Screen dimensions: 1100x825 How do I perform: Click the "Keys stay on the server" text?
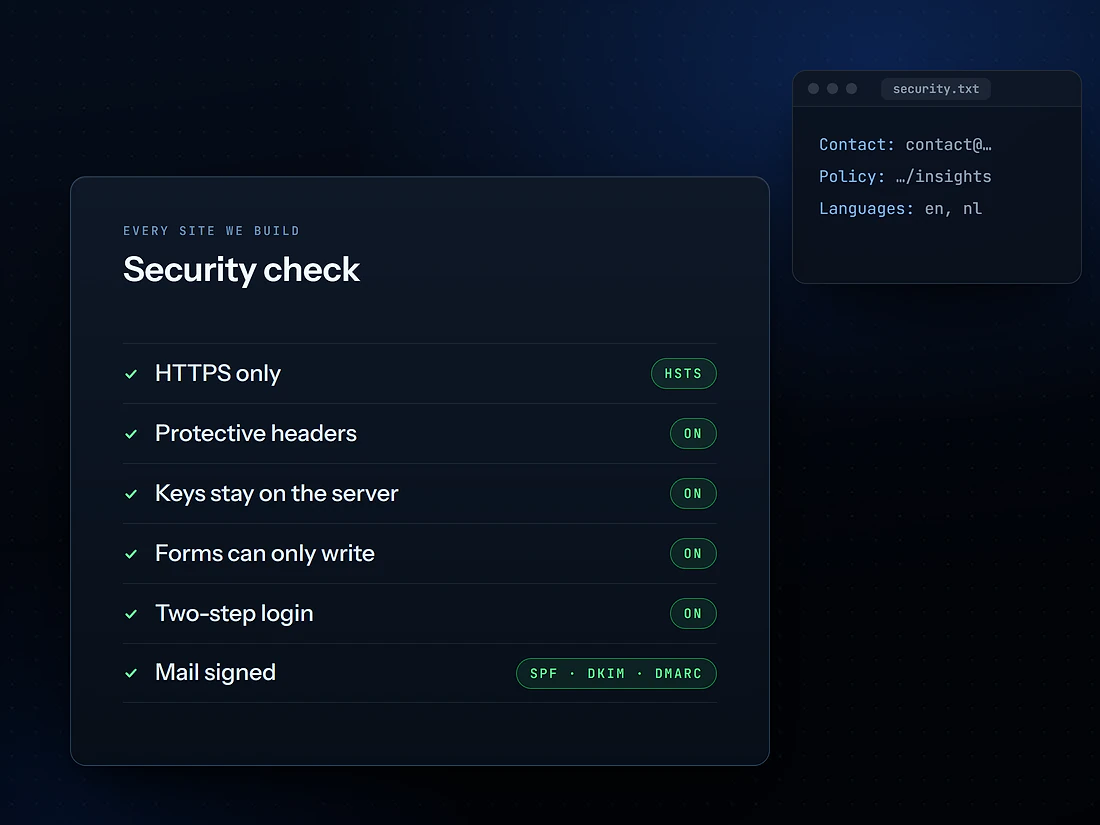pyautogui.click(x=276, y=493)
